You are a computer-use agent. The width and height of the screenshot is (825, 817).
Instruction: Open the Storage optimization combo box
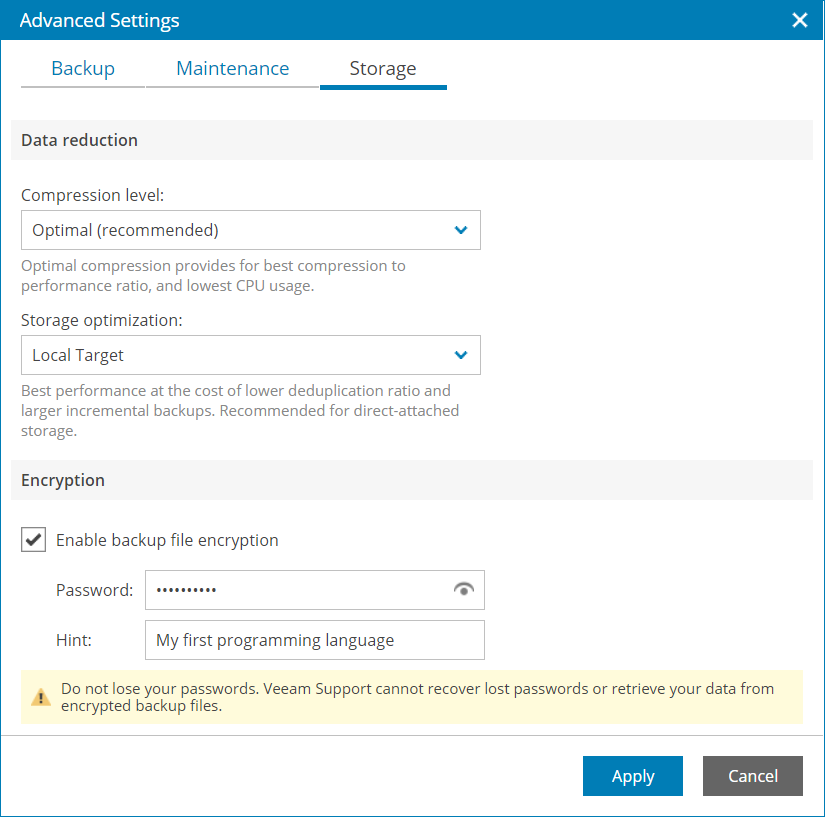point(250,355)
